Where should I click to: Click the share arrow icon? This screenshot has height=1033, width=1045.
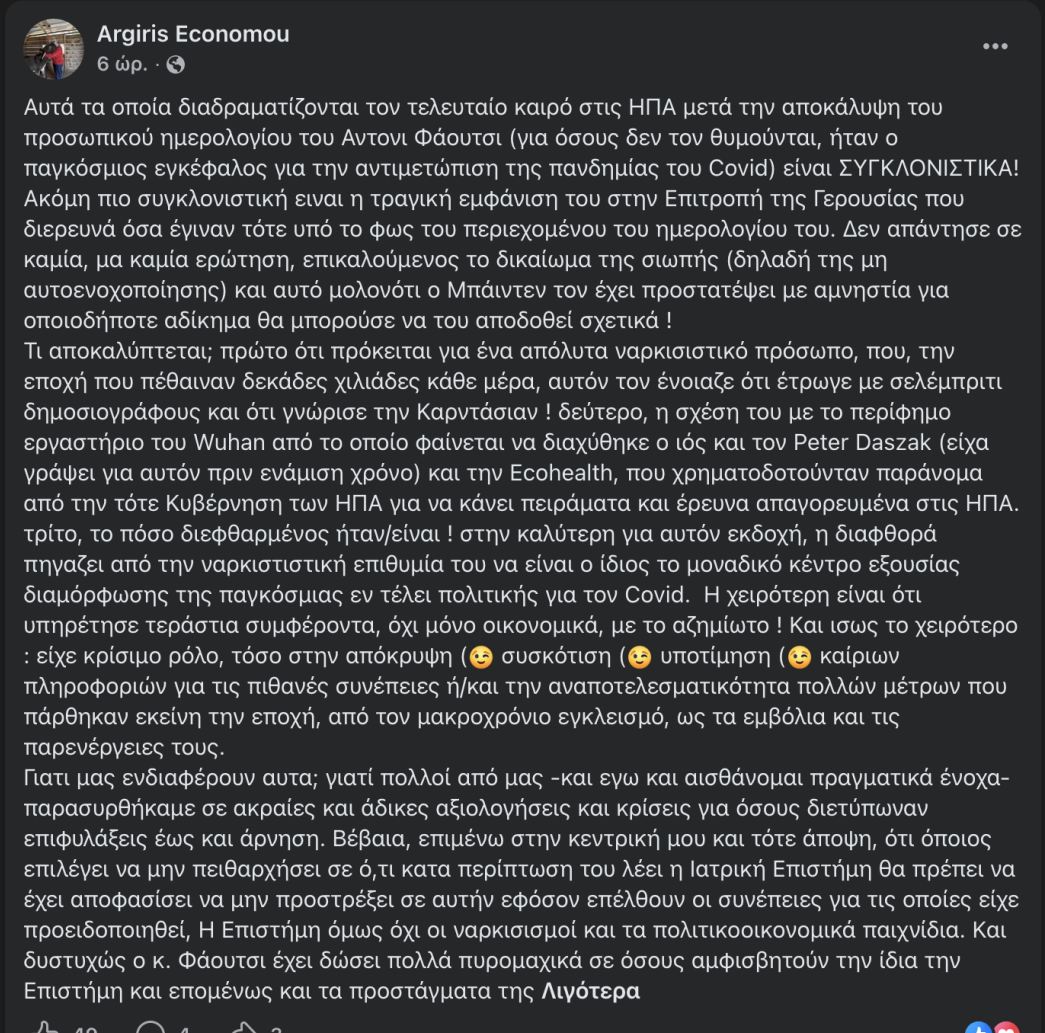244,1028
